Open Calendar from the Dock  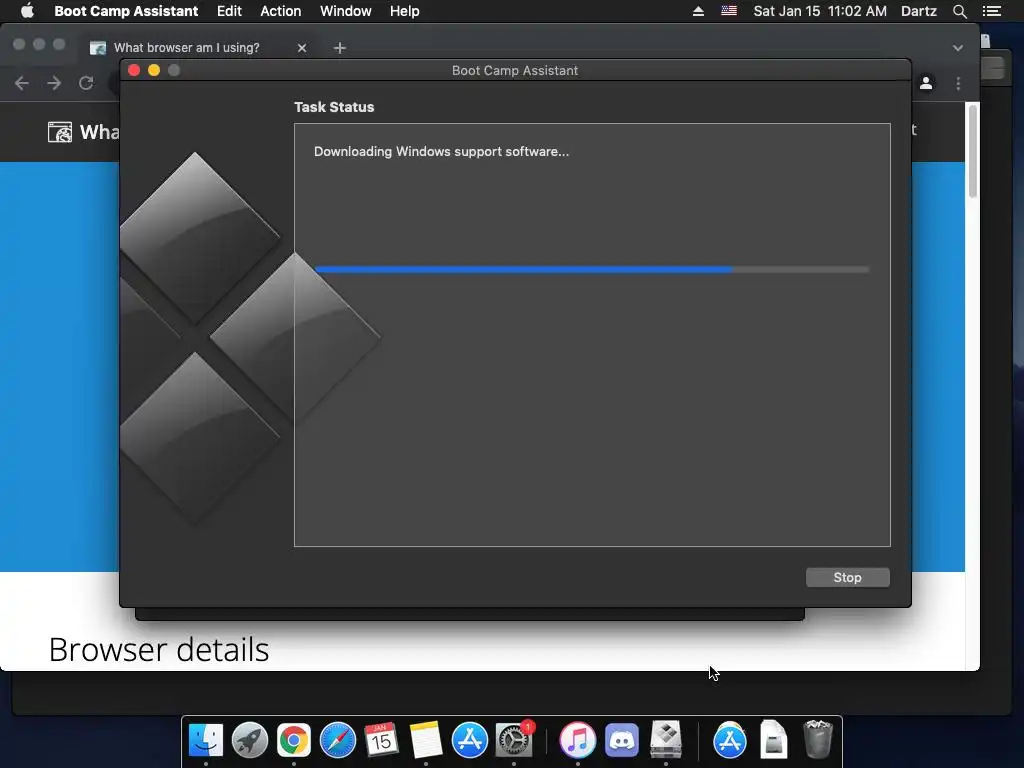pos(381,740)
